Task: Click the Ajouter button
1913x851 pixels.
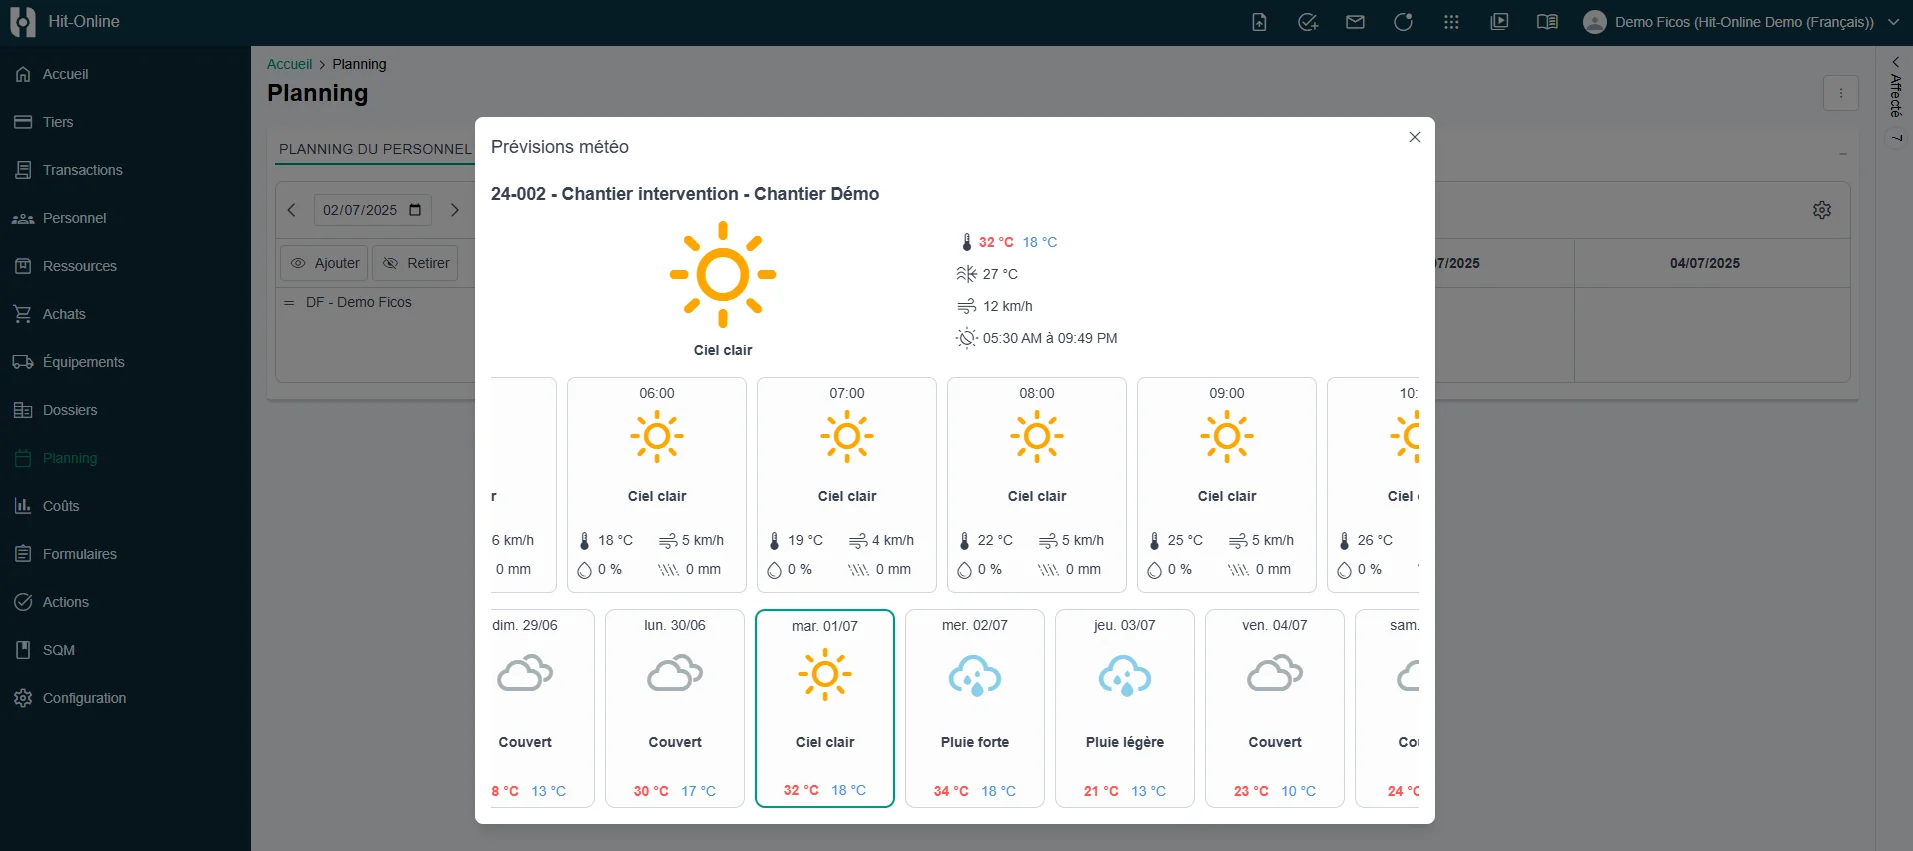Action: (x=325, y=263)
